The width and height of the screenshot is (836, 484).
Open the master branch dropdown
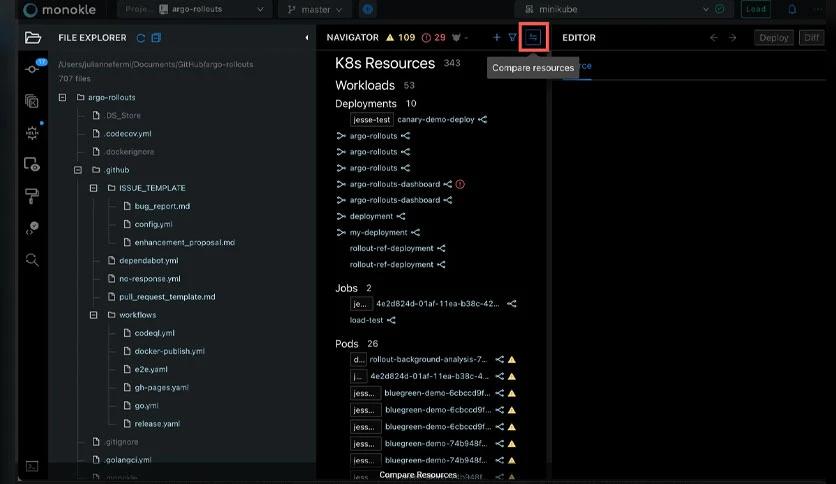click(x=315, y=9)
